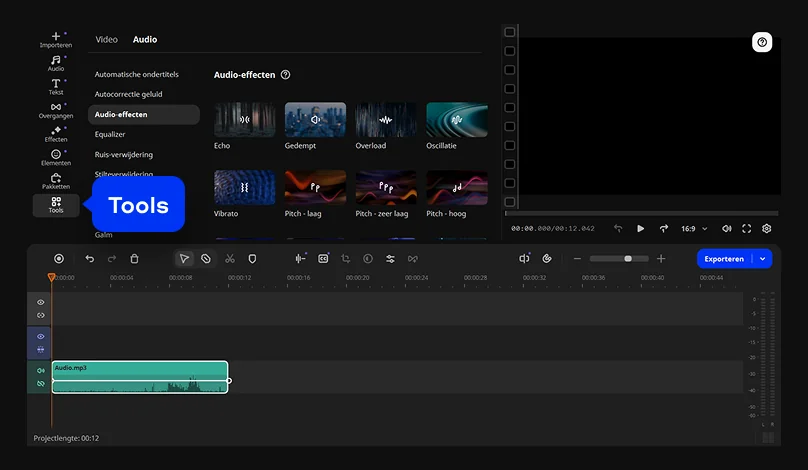This screenshot has height=470, width=808.
Task: Click the crop tool icon
Action: 345,258
